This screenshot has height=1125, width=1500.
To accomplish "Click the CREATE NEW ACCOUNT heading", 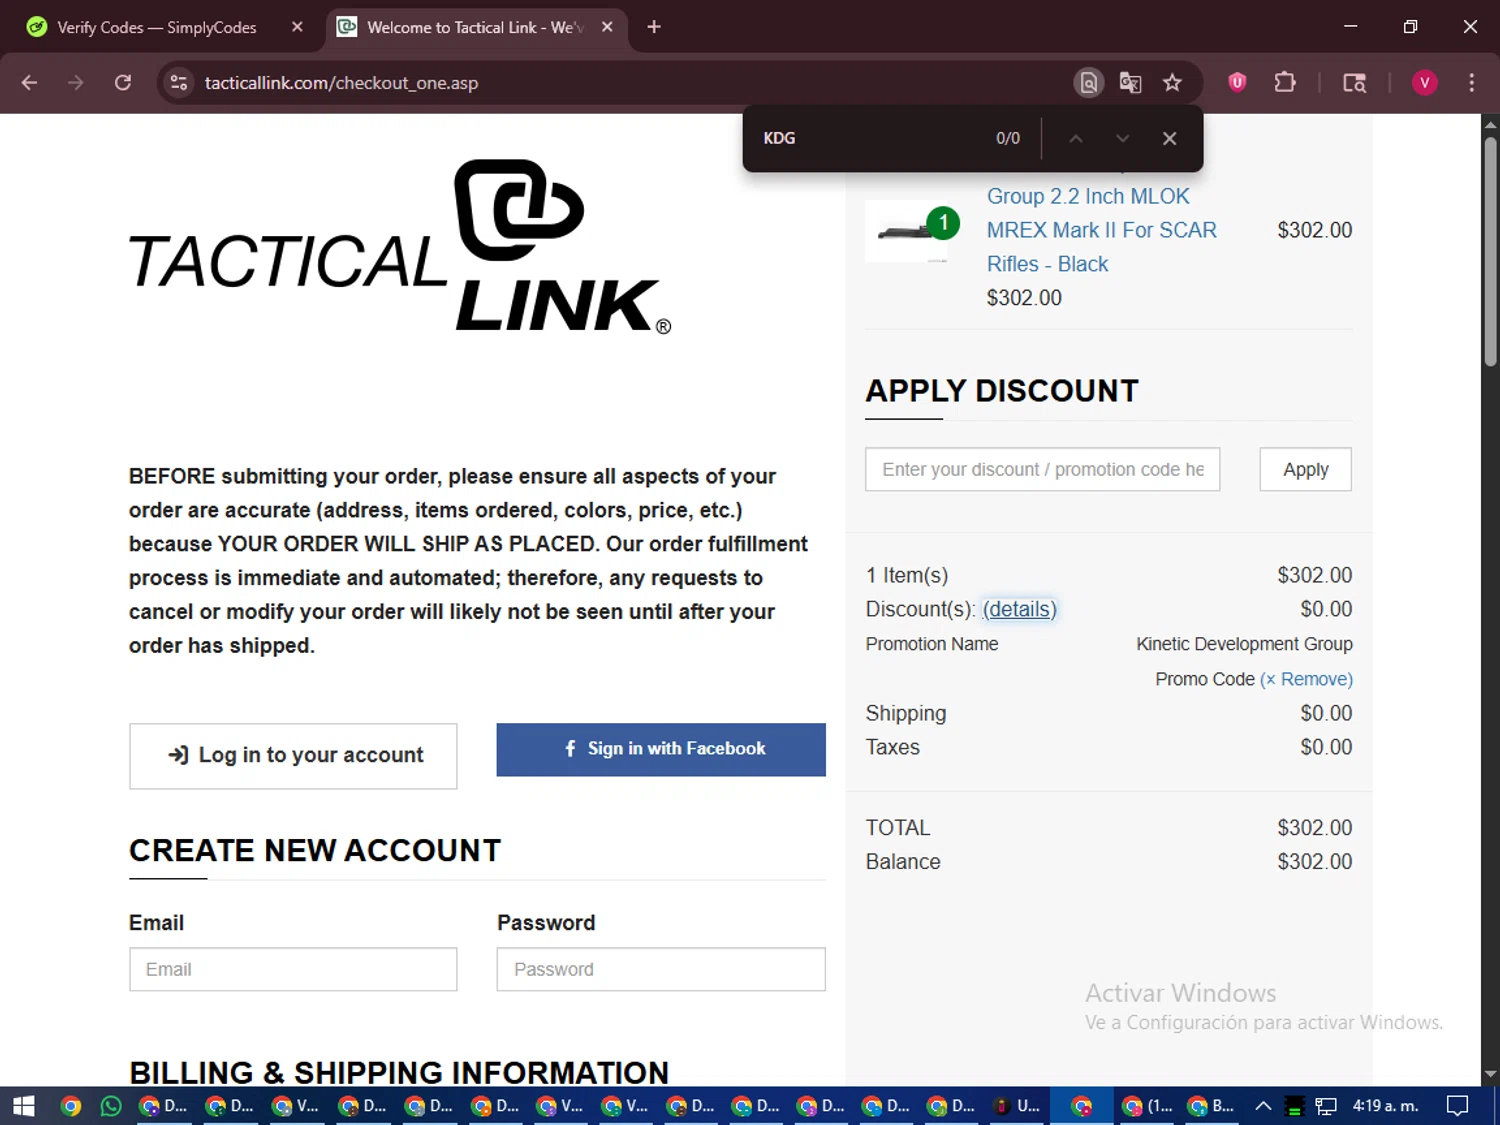I will coord(315,851).
